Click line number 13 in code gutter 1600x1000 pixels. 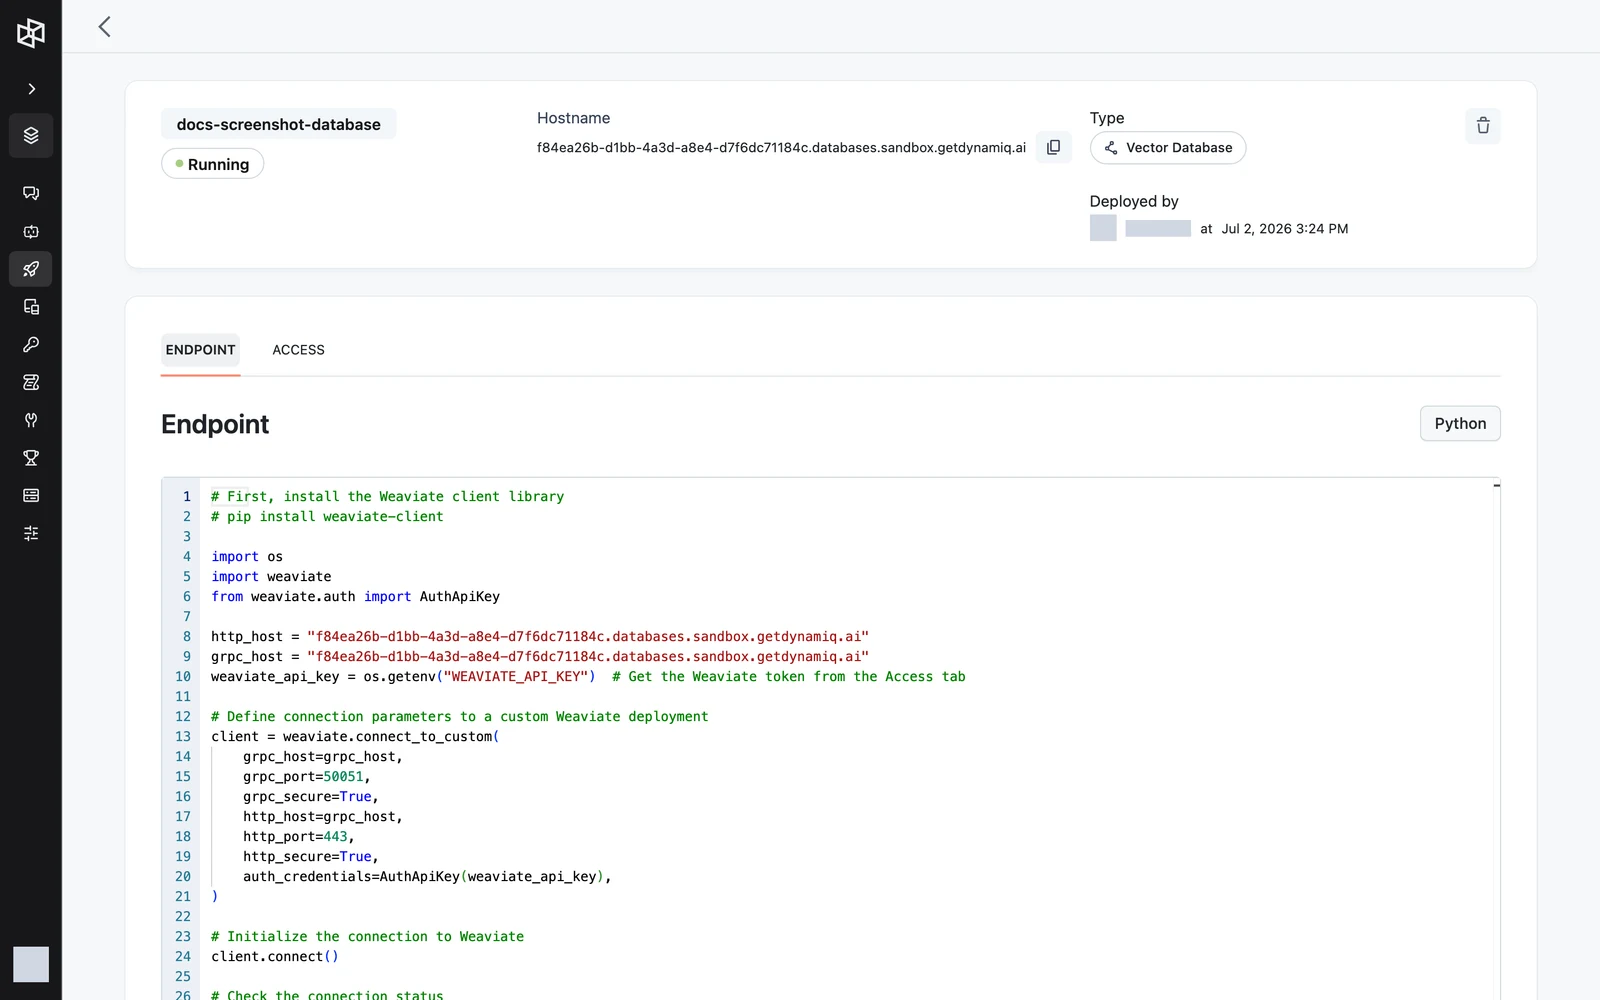coord(183,737)
